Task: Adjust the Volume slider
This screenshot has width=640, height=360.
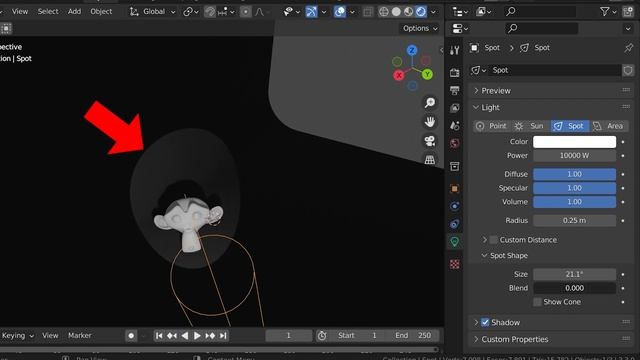Action: tap(574, 202)
